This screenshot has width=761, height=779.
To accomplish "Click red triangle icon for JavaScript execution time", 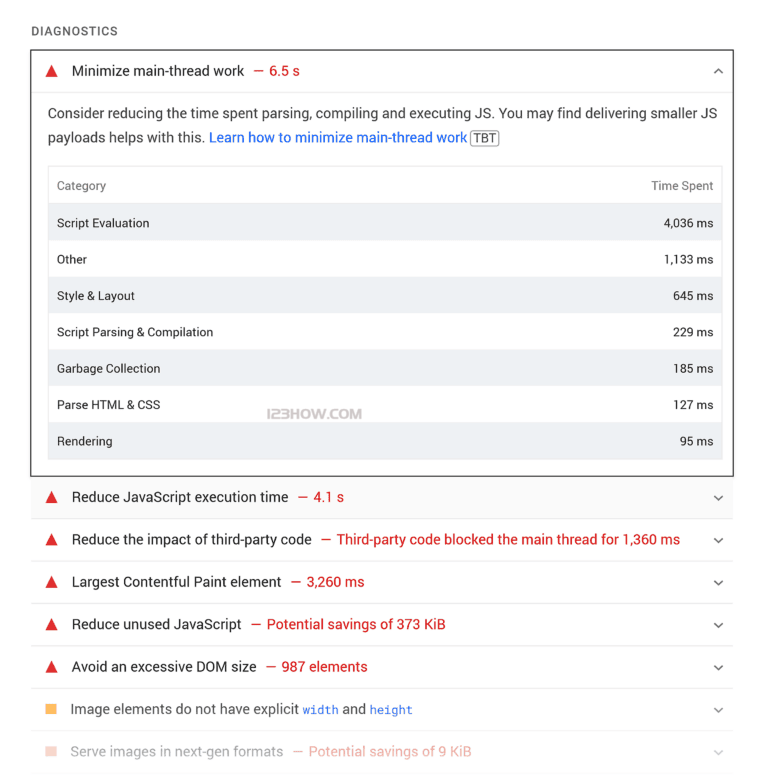I will tap(51, 498).
